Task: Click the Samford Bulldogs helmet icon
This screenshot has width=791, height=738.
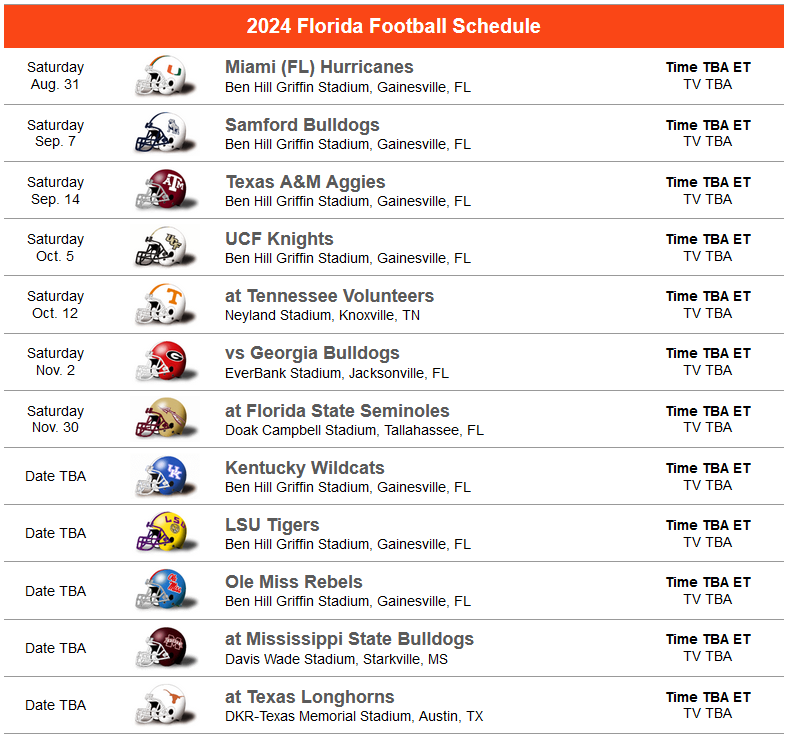Action: pyautogui.click(x=160, y=133)
